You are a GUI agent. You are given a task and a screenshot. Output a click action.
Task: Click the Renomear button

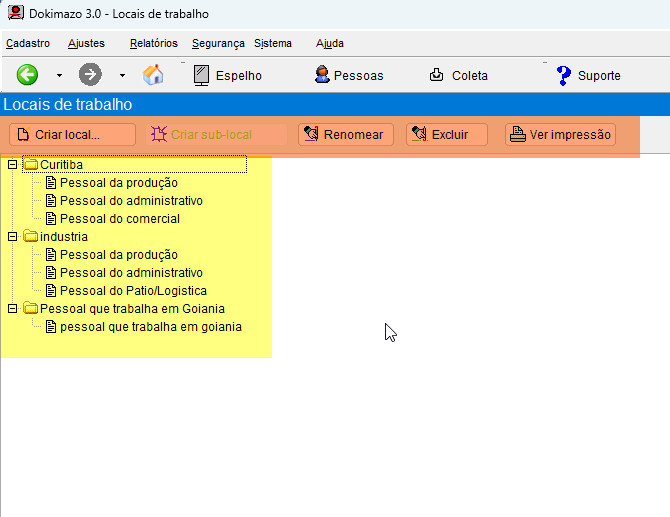(346, 135)
